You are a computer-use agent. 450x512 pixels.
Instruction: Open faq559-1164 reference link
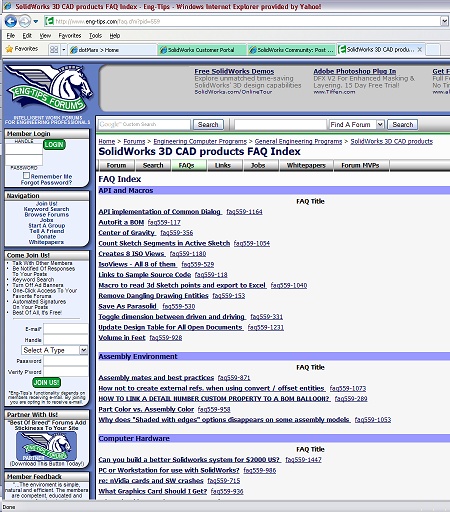244,212
